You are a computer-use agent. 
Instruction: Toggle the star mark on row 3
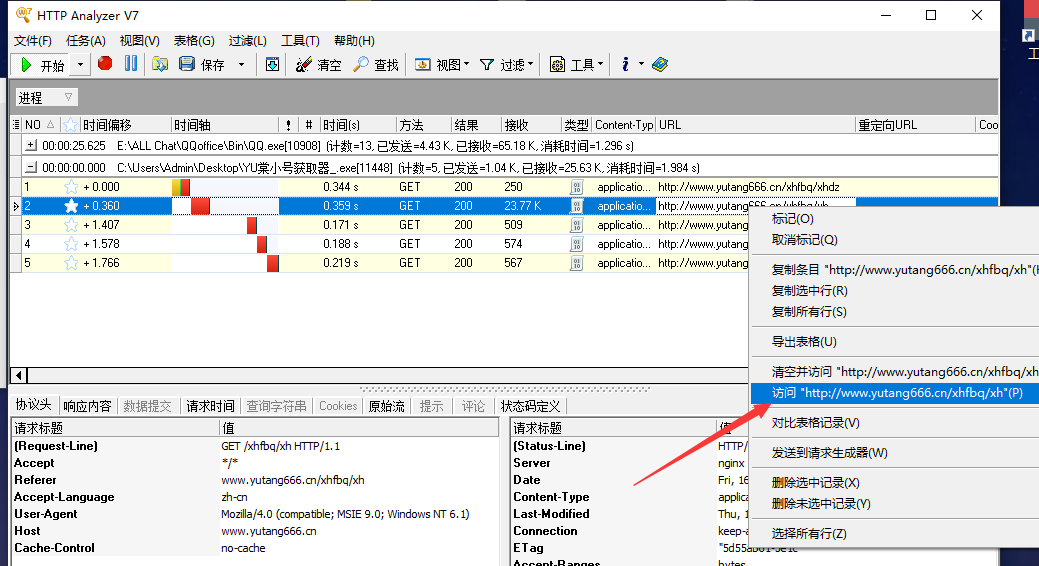tap(70, 225)
